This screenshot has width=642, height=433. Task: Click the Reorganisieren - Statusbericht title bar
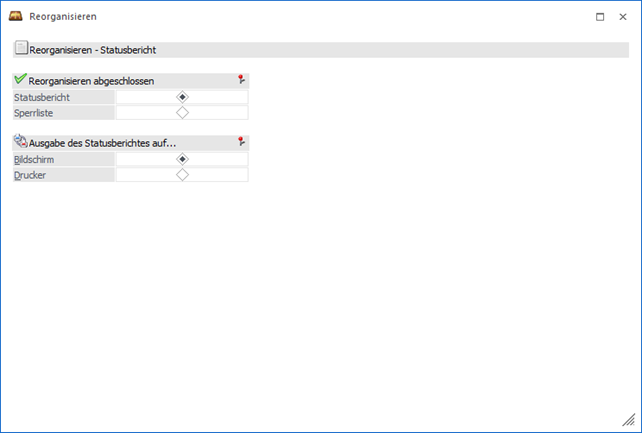click(x=320, y=49)
